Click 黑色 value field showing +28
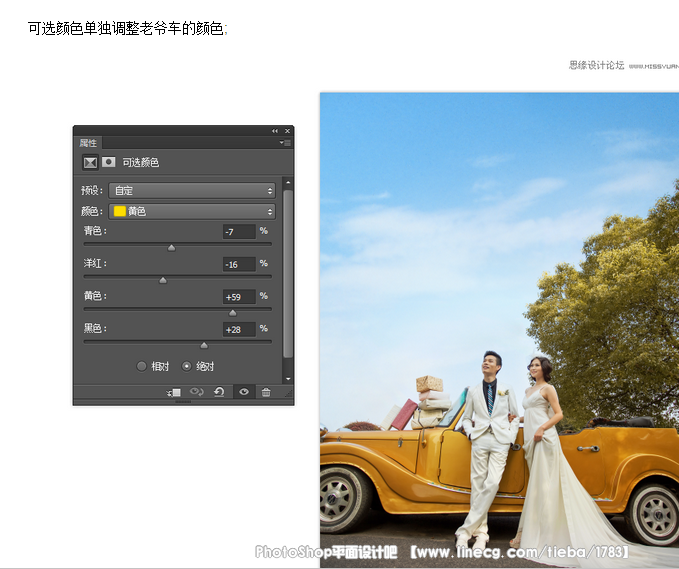Screen dimensions: 679x569 click(239, 329)
